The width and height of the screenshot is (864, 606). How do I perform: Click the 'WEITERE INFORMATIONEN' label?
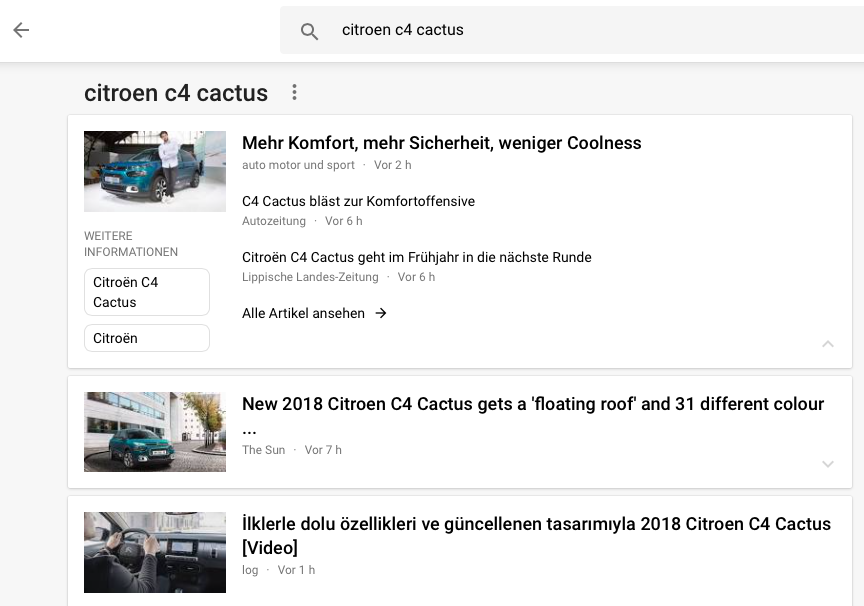click(131, 244)
